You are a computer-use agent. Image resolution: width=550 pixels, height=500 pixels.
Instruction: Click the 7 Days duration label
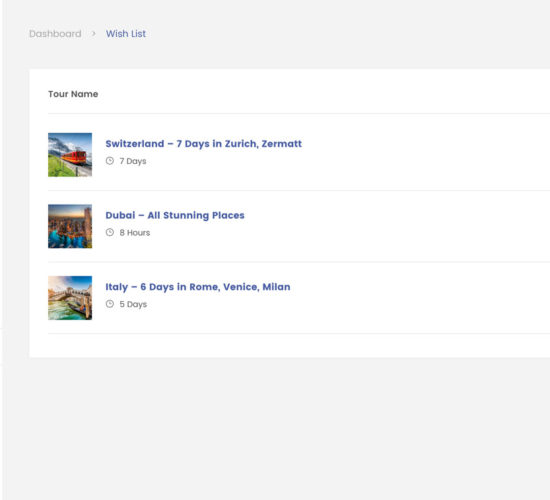(133, 161)
